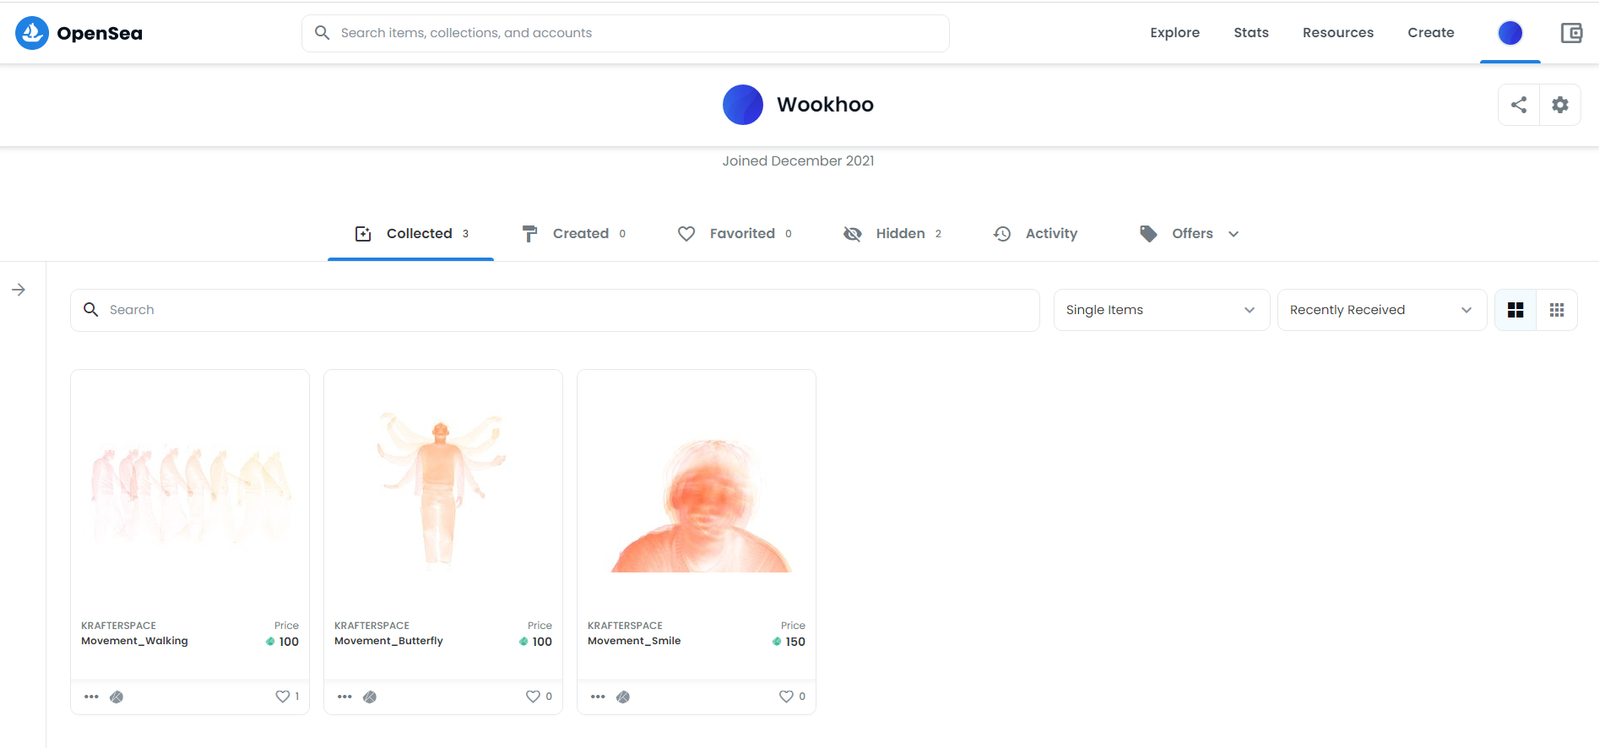Open the Movement_Smile artwork thumbnail
1600x748 pixels.
coord(696,490)
